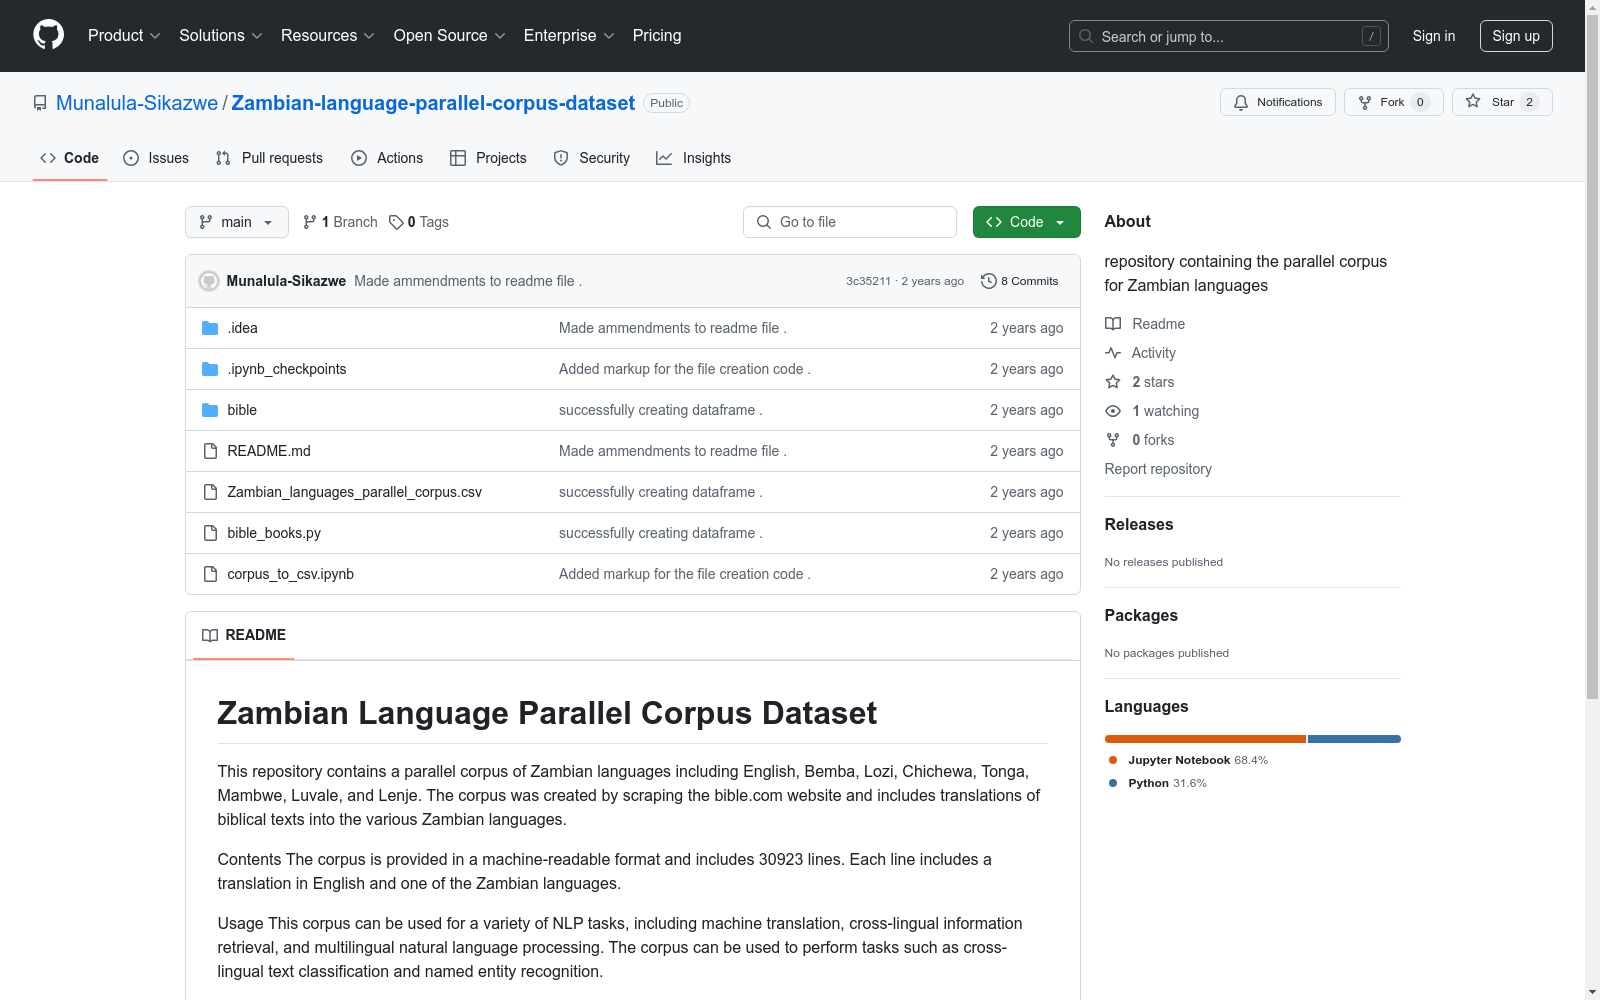Click the search magnifier icon in header
The height and width of the screenshot is (1000, 1600).
click(x=1086, y=36)
